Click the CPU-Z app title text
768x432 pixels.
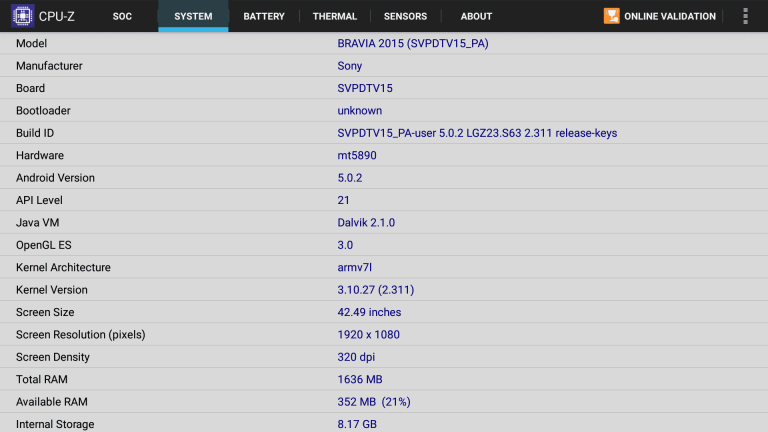tap(59, 16)
